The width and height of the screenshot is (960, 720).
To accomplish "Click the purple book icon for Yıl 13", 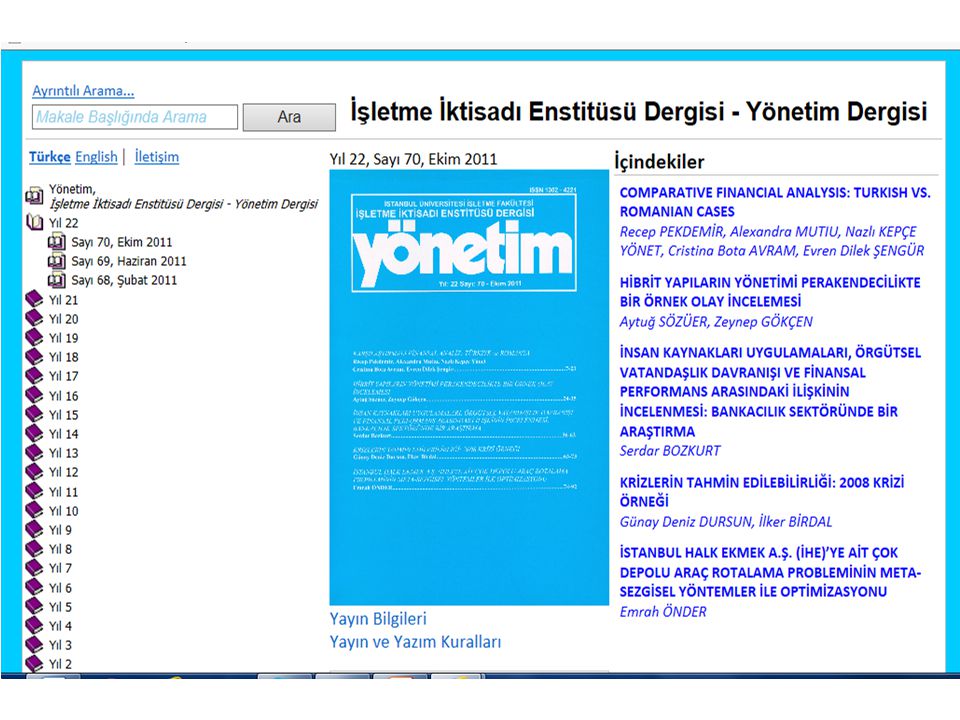I will click(x=34, y=452).
